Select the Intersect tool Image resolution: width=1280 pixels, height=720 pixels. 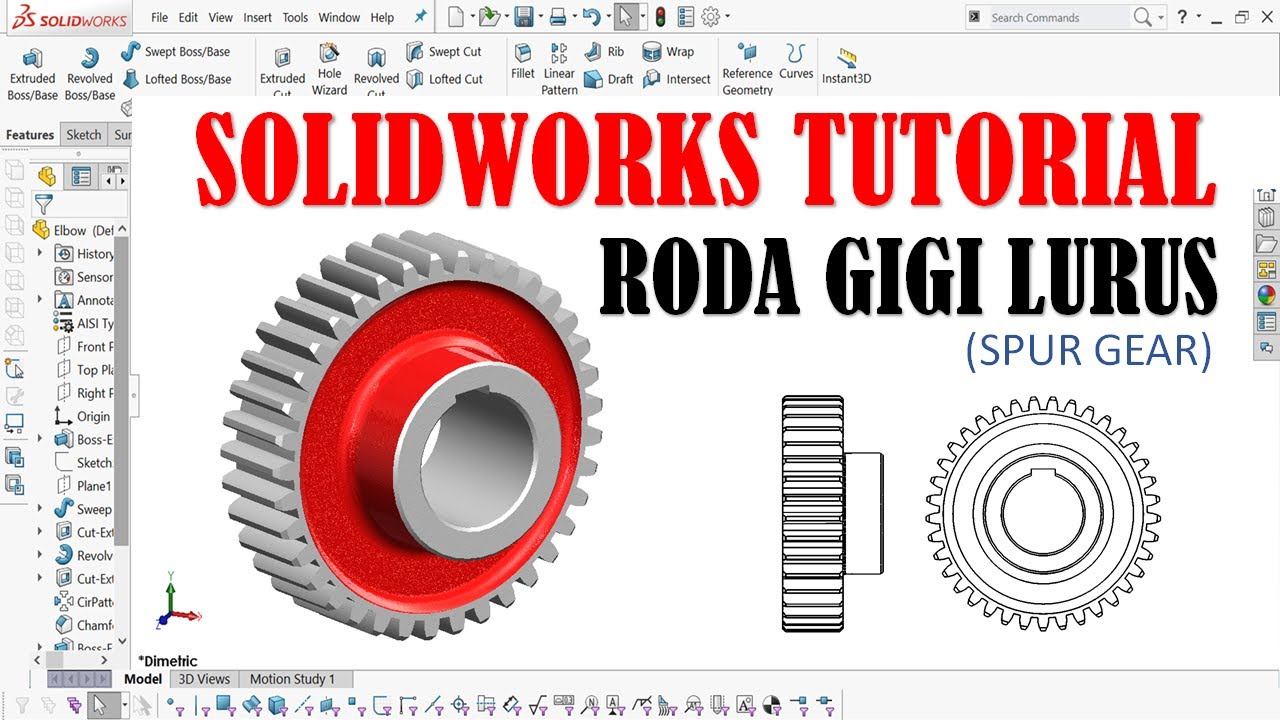(676, 79)
